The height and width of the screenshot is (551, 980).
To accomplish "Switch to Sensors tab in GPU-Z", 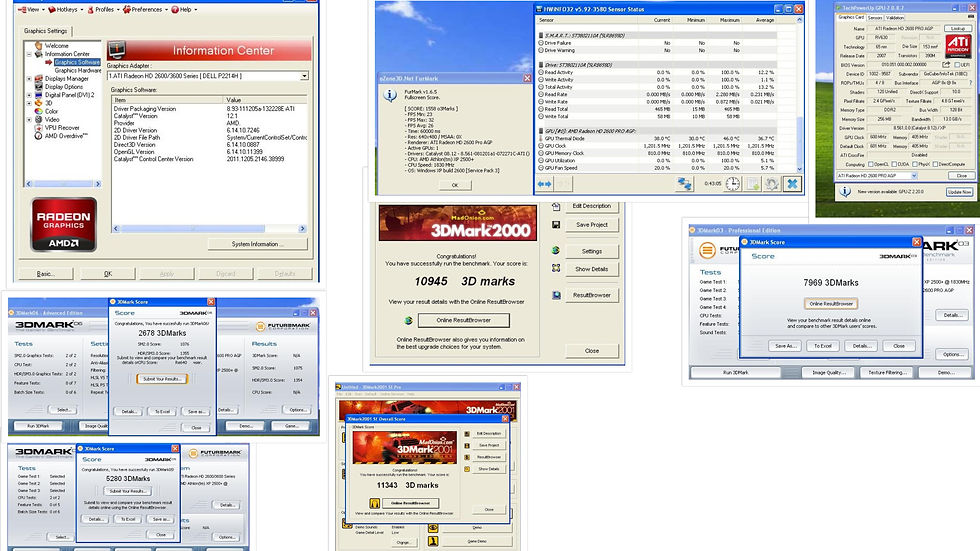I will 875,17.
